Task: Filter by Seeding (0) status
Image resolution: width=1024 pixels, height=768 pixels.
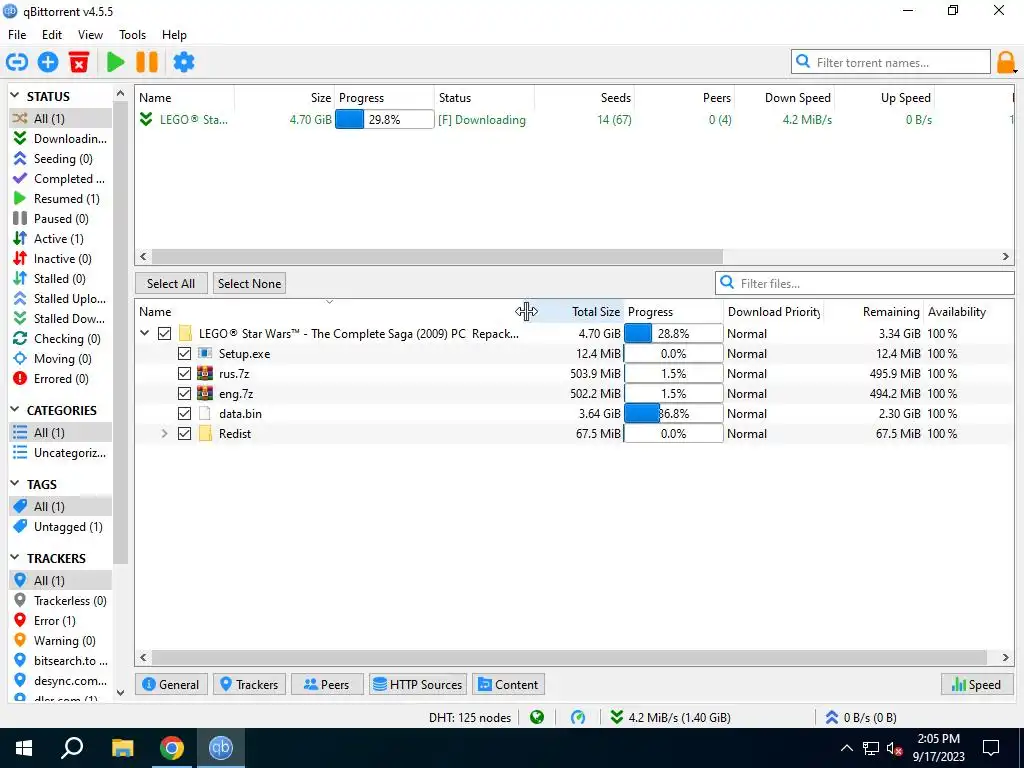Action: click(x=60, y=159)
